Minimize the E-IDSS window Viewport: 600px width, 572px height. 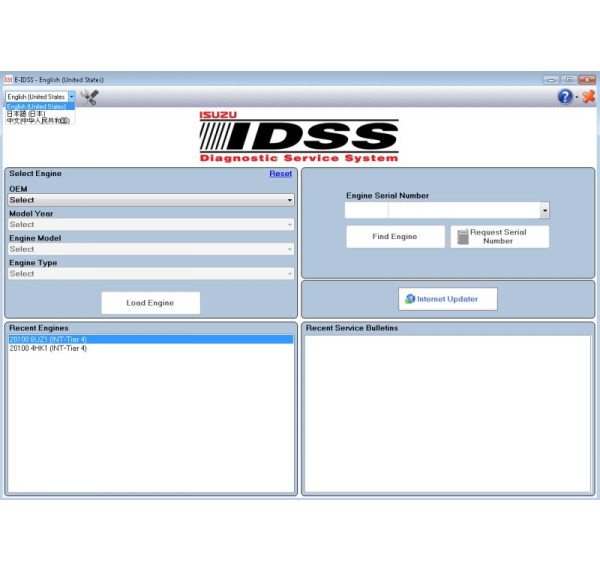(x=550, y=80)
